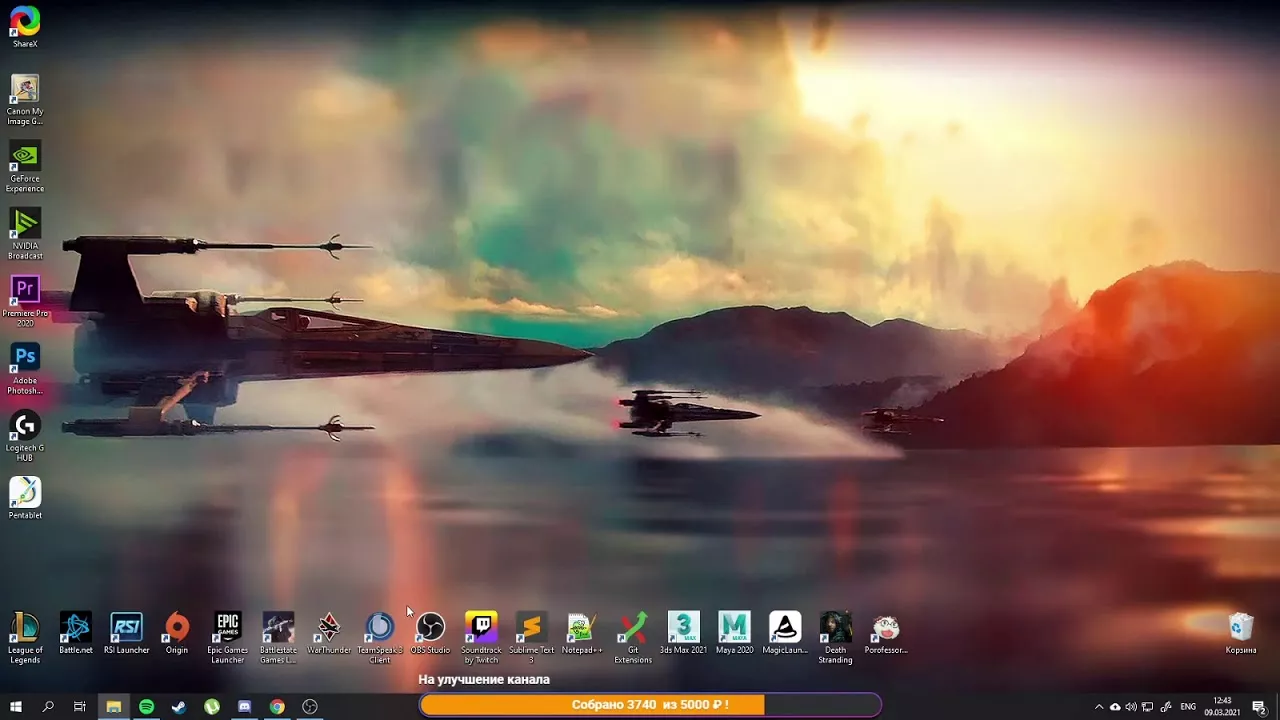Select the Recycle Bin (Корзина) icon
Image resolution: width=1280 pixels, height=720 pixels.
point(1241,628)
